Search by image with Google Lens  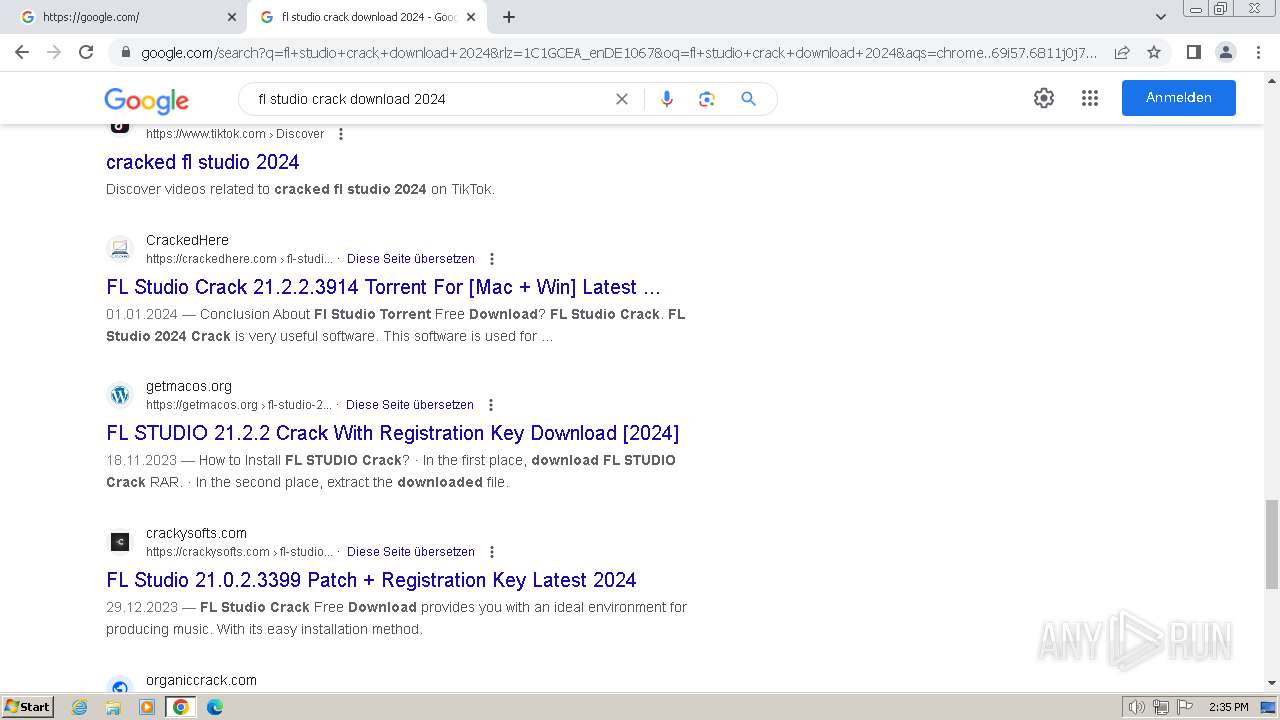pos(707,99)
